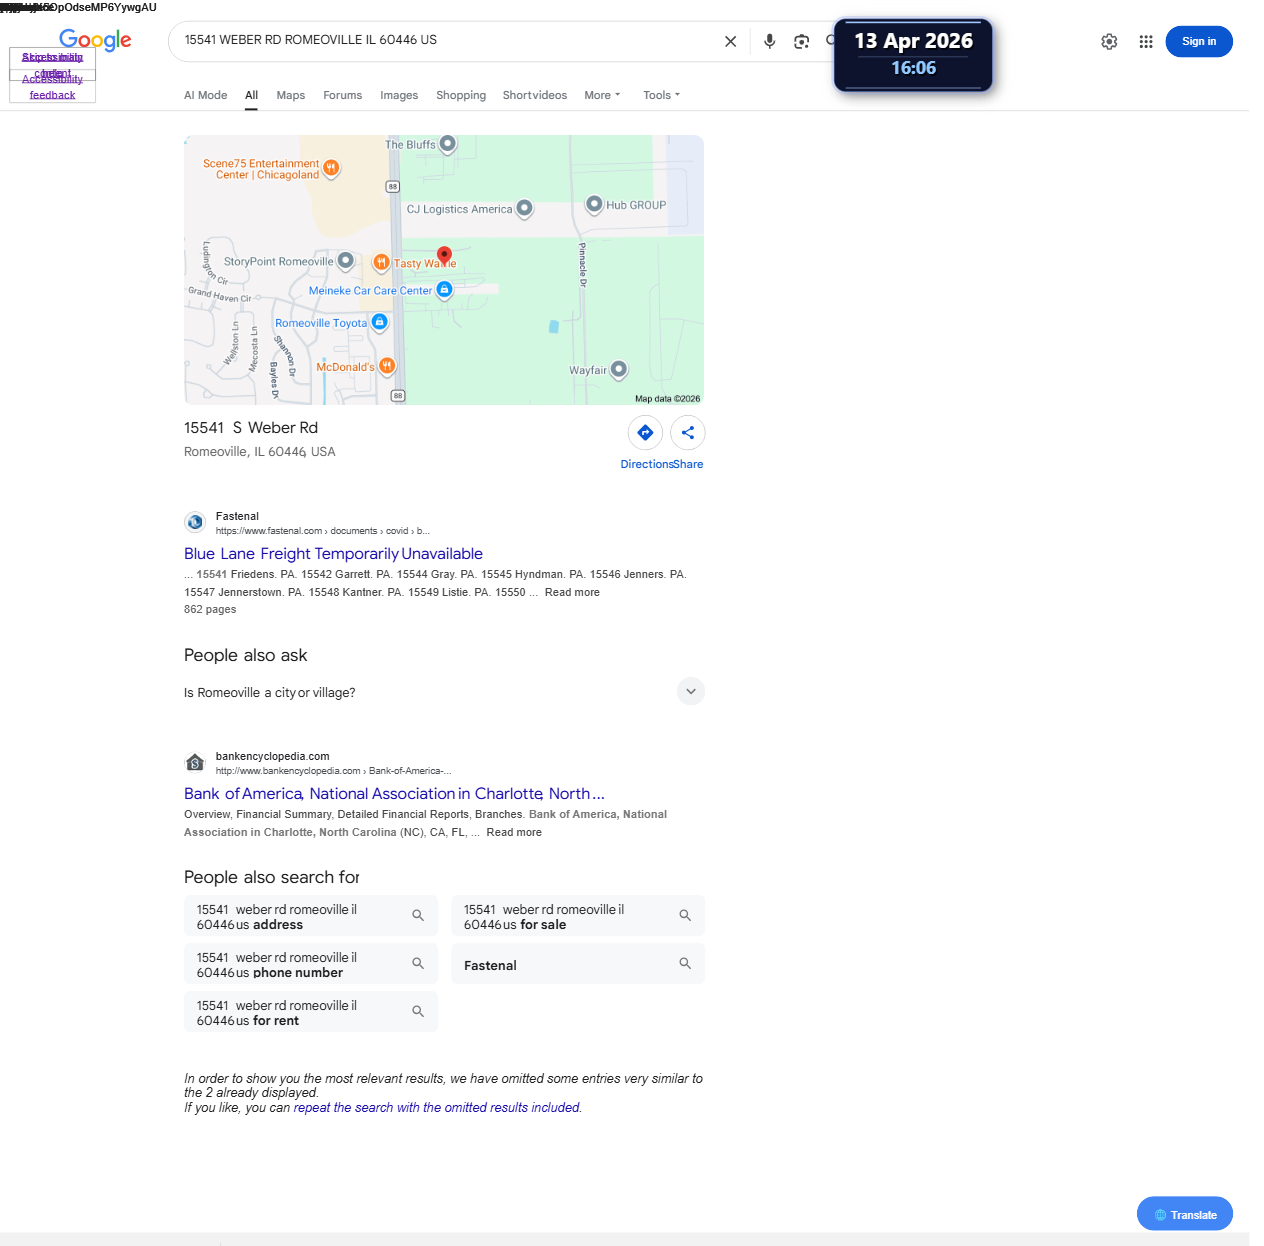Viewport: 1264px width, 1246px height.
Task: Open the Shopping tab
Action: (x=461, y=95)
